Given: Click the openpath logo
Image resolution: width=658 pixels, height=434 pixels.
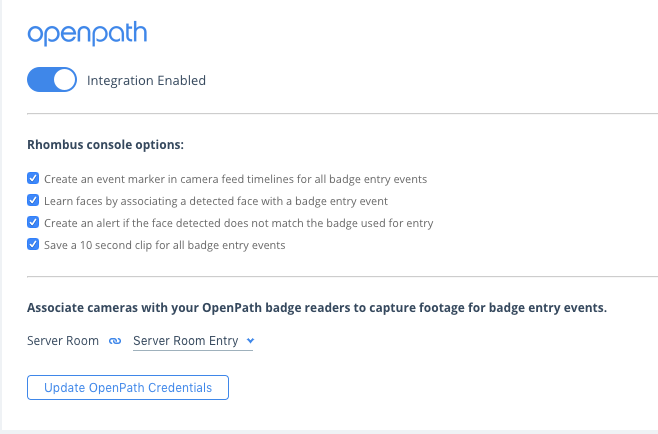Looking at the screenshot, I should pyautogui.click(x=87, y=33).
